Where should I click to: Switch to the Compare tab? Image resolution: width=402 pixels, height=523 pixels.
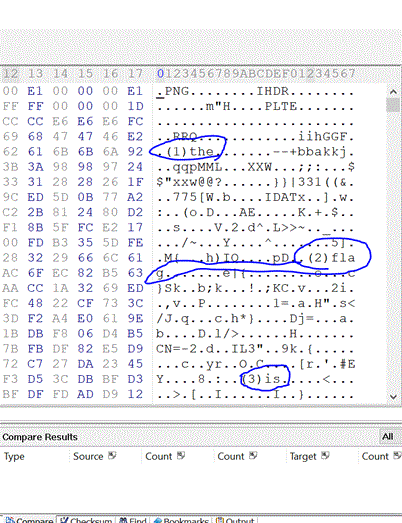tap(29, 520)
